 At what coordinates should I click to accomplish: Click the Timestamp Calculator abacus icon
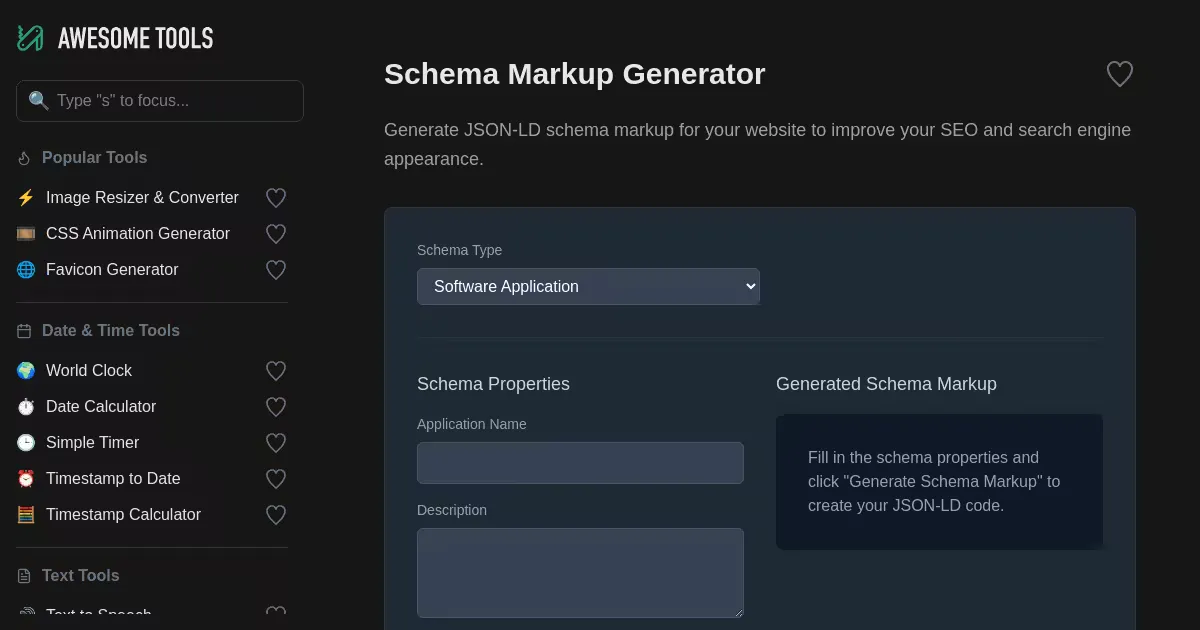click(26, 515)
